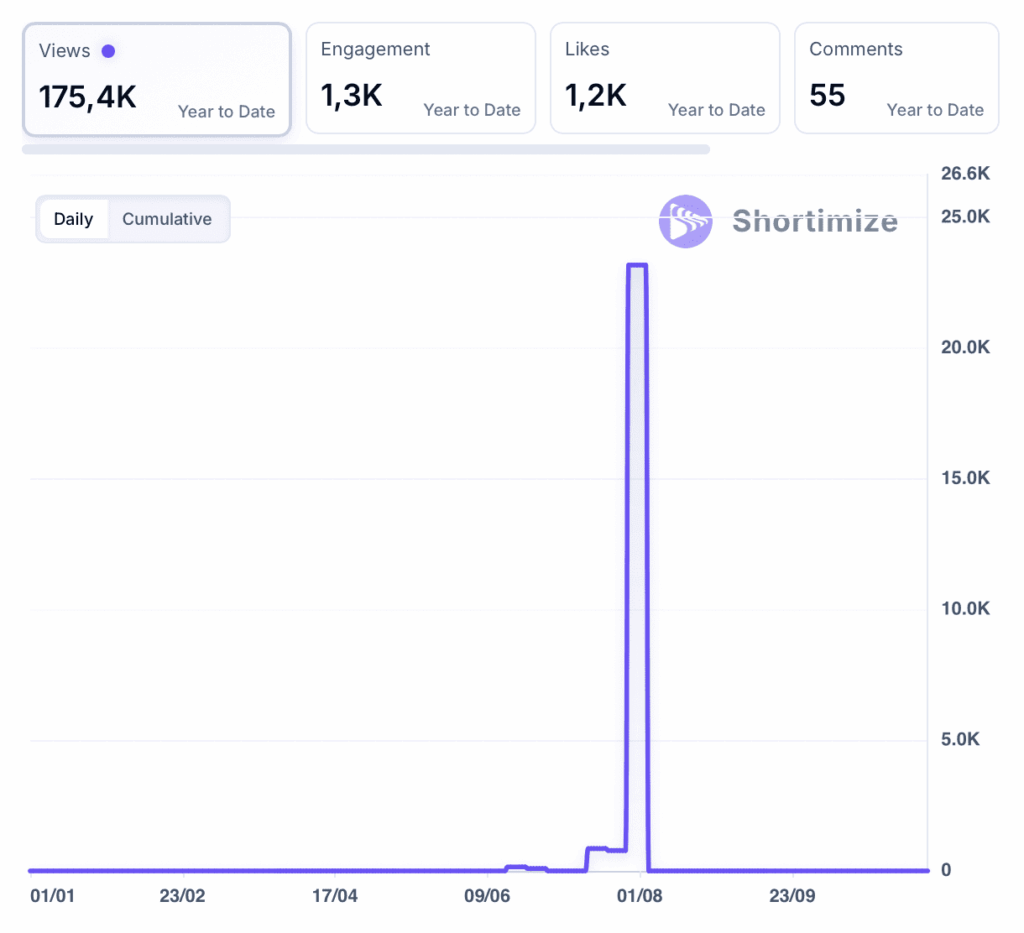Click Year to Date in Comments card

(935, 110)
